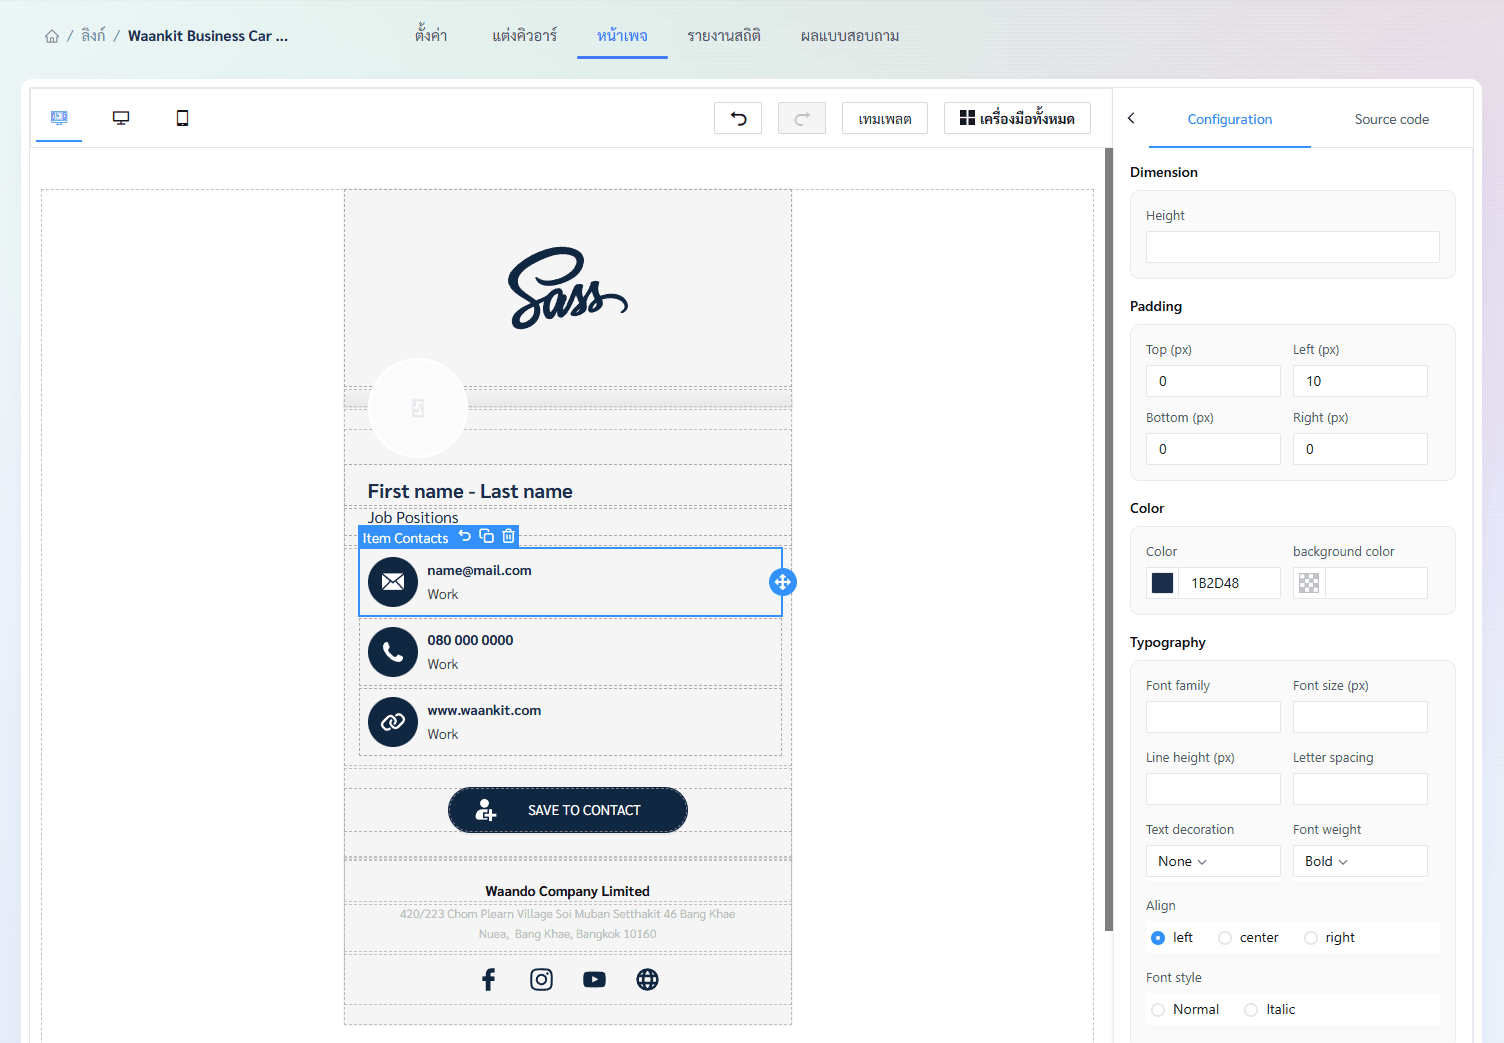Select the "www.waankit.com" text

click(x=484, y=710)
